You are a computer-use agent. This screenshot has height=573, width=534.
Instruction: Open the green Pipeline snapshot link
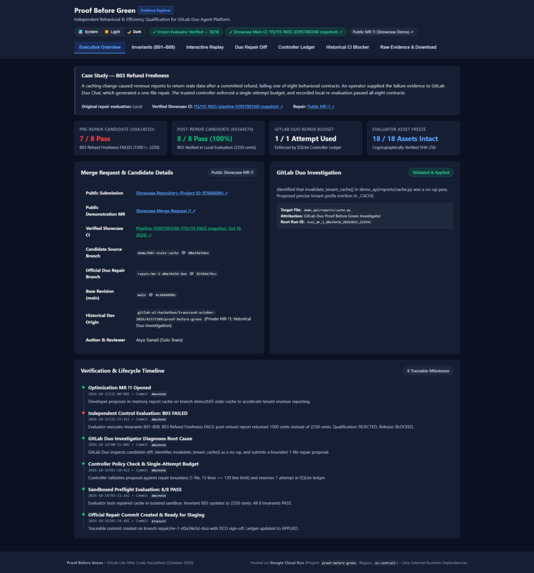(x=189, y=232)
